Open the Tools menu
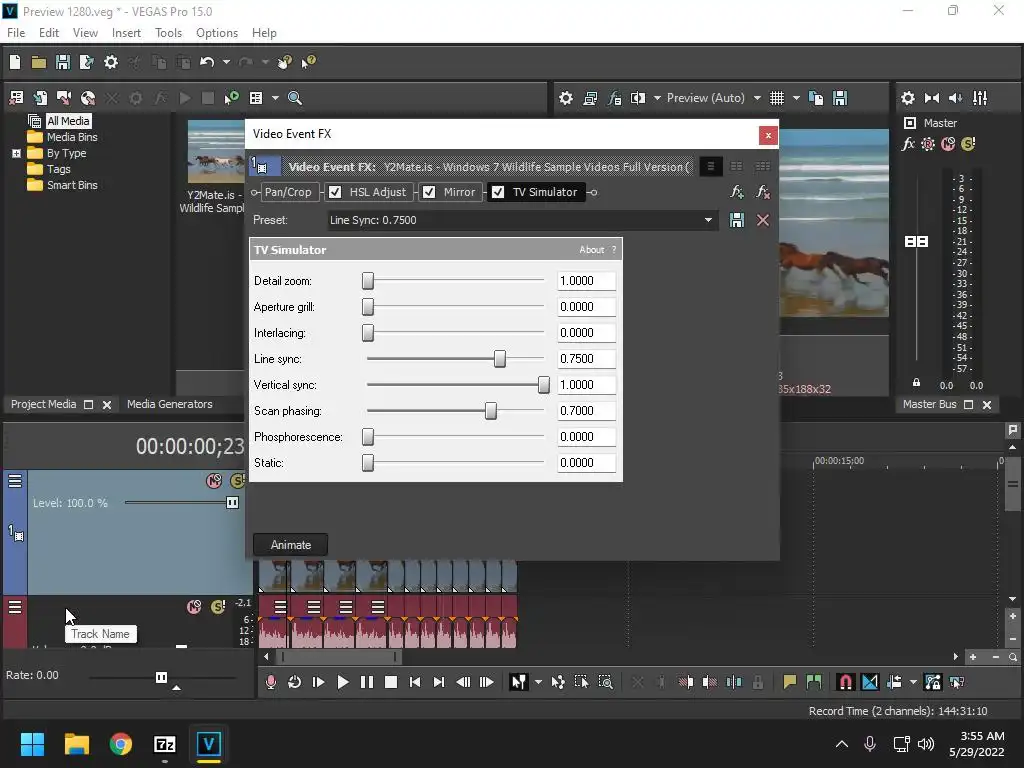Viewport: 1024px width, 768px height. coord(168,33)
